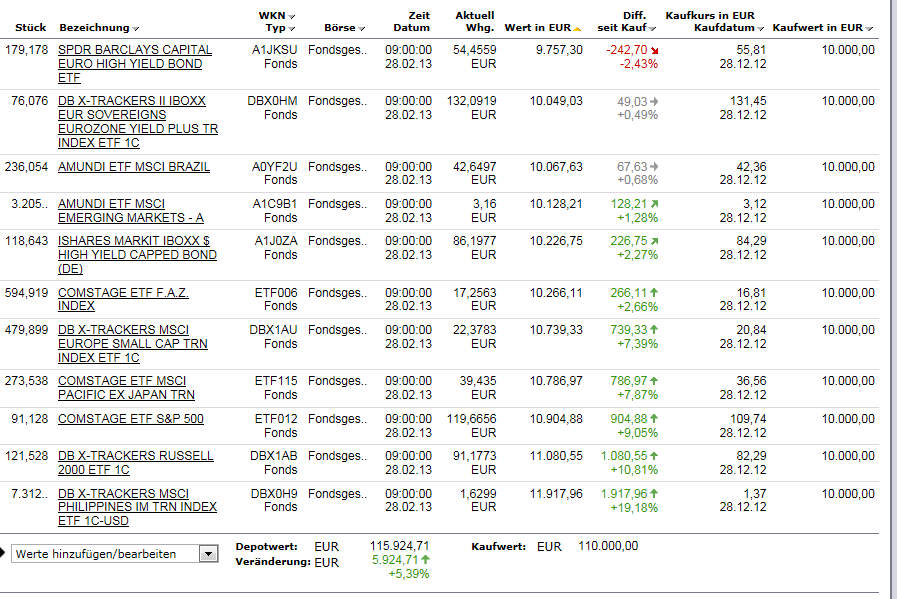Select value 11.917,96 in Wert column
Viewport: 897px width, 599px height.
[x=556, y=493]
